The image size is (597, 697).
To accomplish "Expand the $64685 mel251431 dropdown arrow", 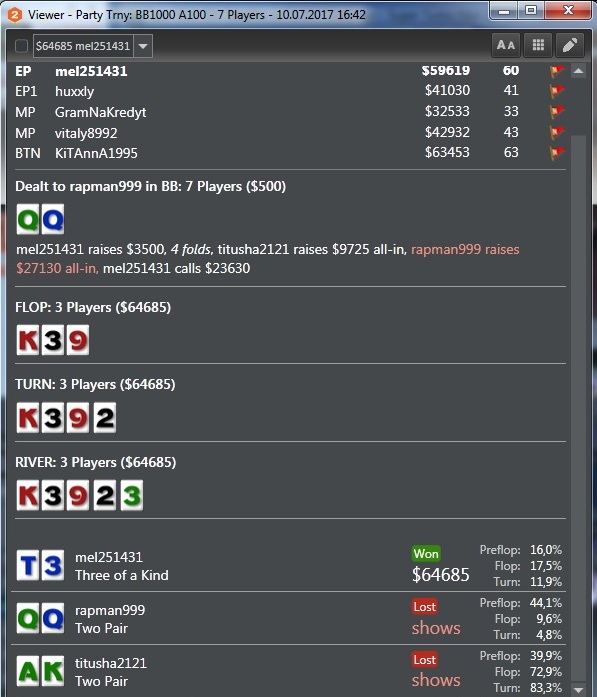I will pos(143,46).
